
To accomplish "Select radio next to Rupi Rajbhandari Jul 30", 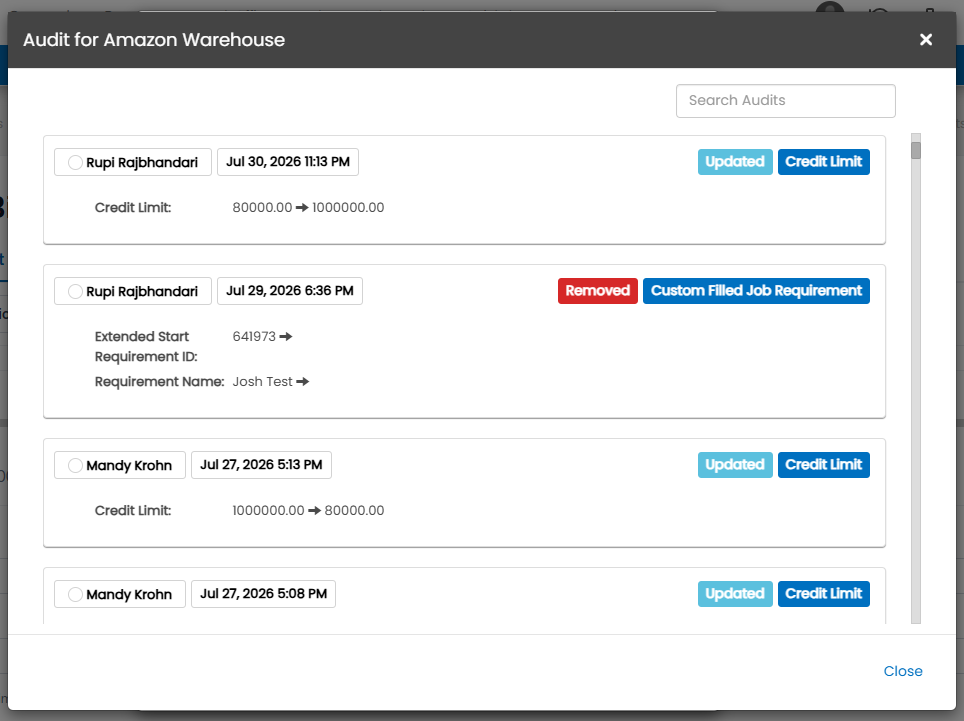I will click(75, 162).
